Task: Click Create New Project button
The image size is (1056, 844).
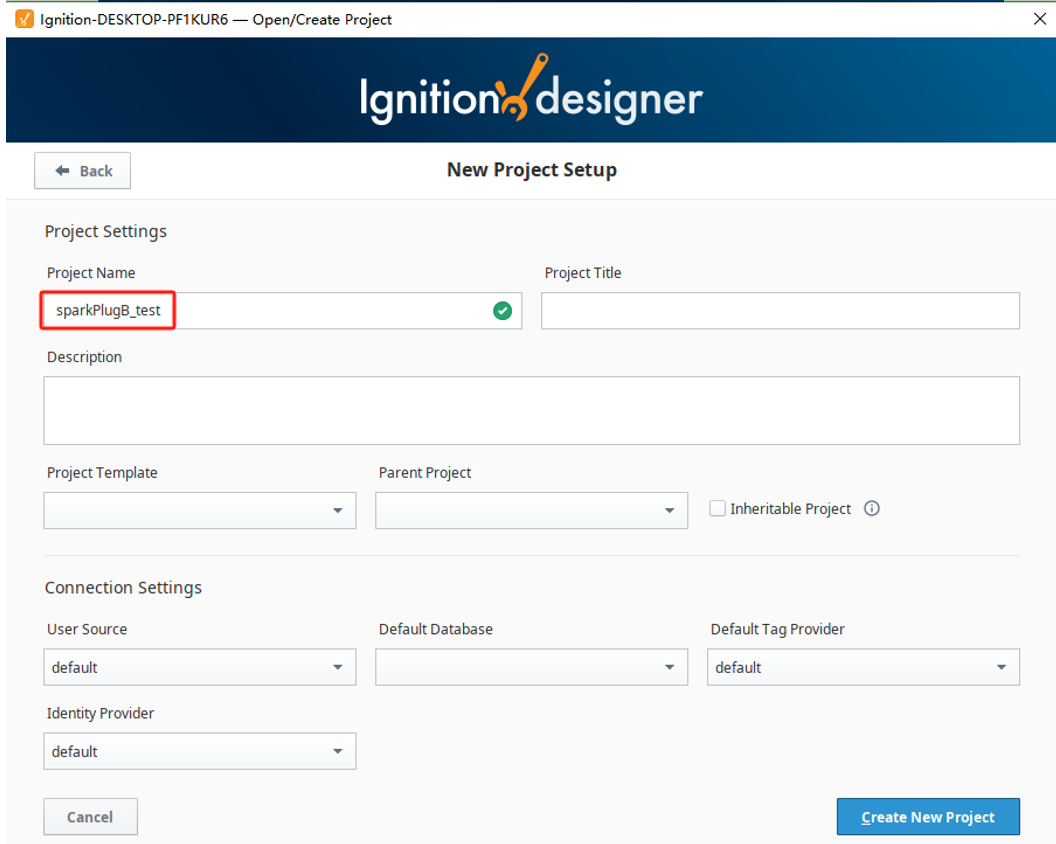Action: (928, 817)
